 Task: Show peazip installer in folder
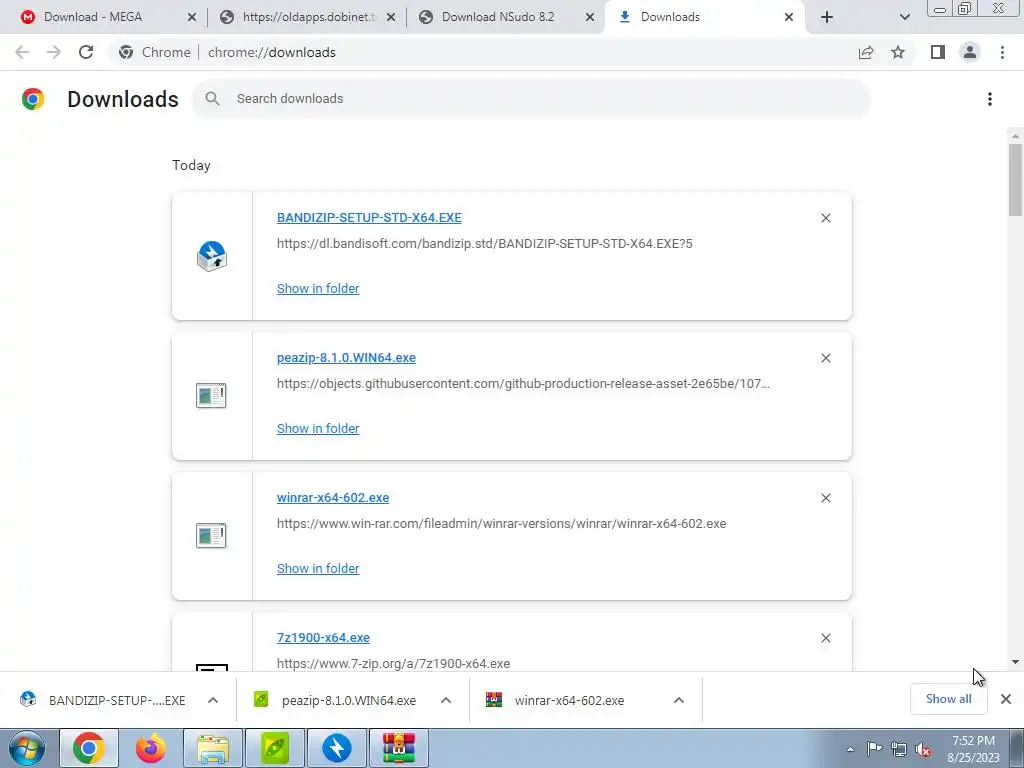click(x=318, y=428)
